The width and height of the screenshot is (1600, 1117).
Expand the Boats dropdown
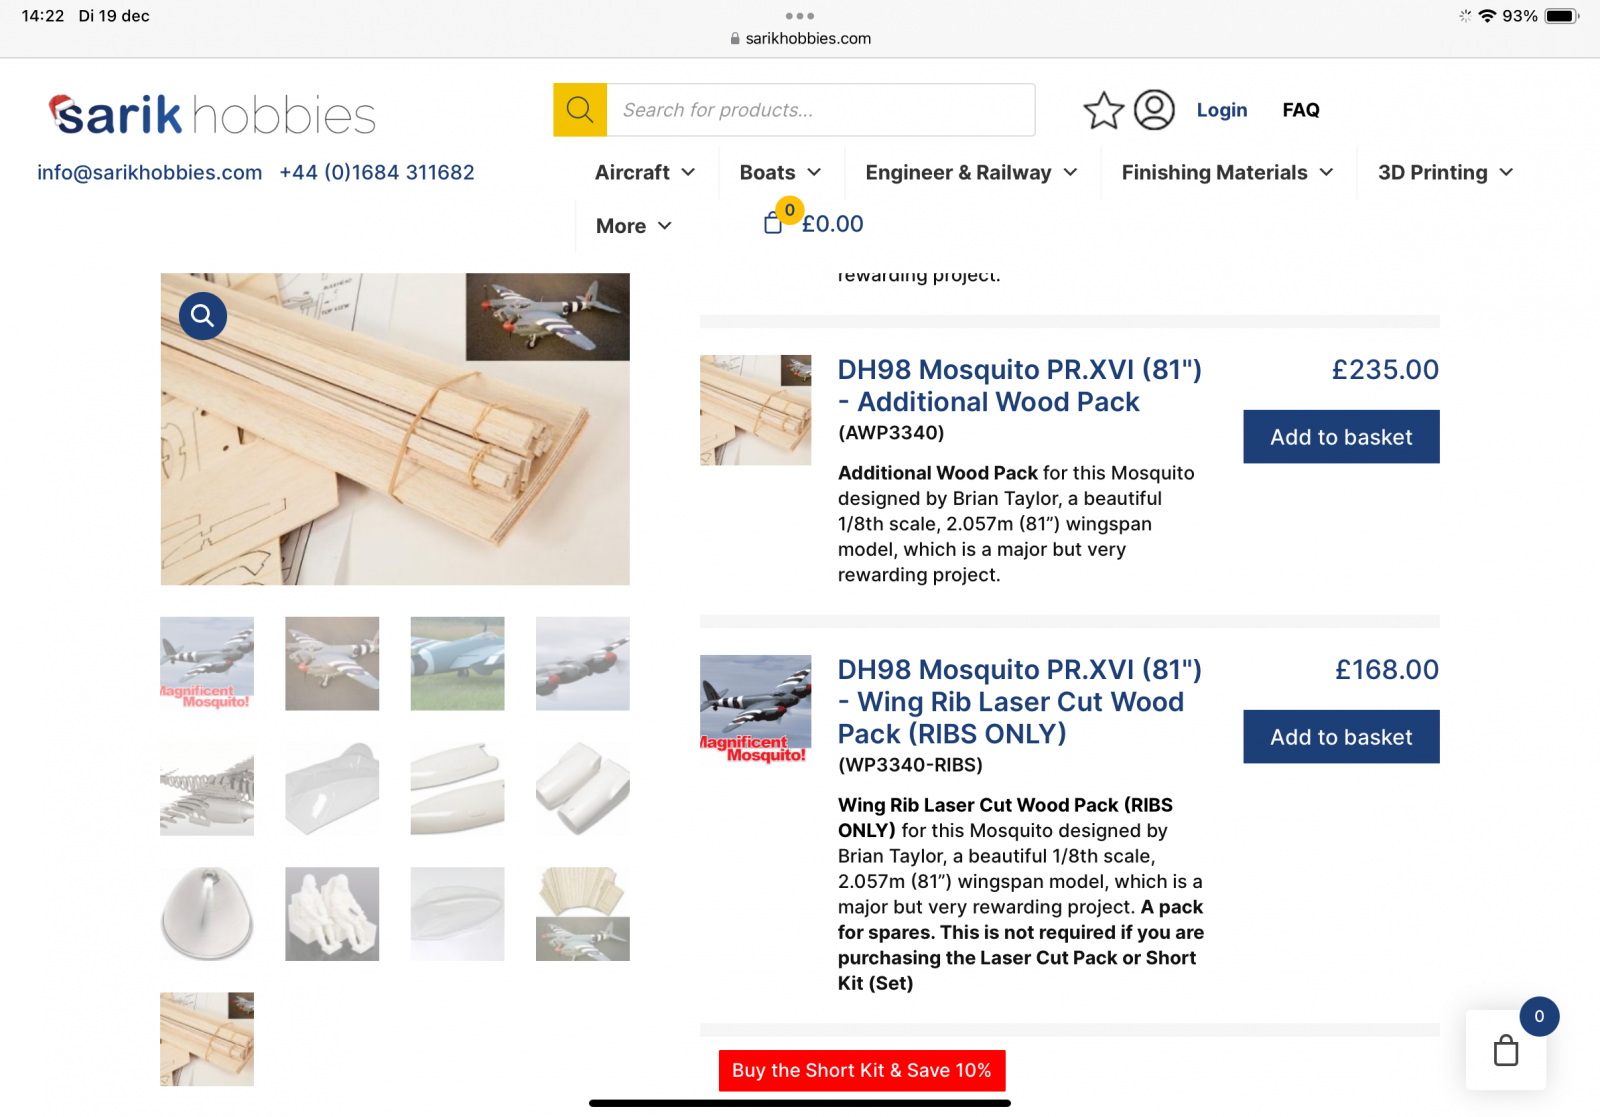click(780, 173)
